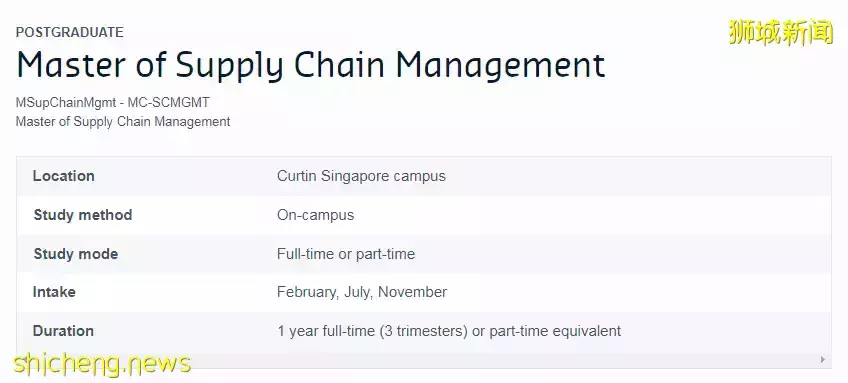Select the Full-time or part-time value
Viewport: 848px width, 383px height.
tap(346, 254)
